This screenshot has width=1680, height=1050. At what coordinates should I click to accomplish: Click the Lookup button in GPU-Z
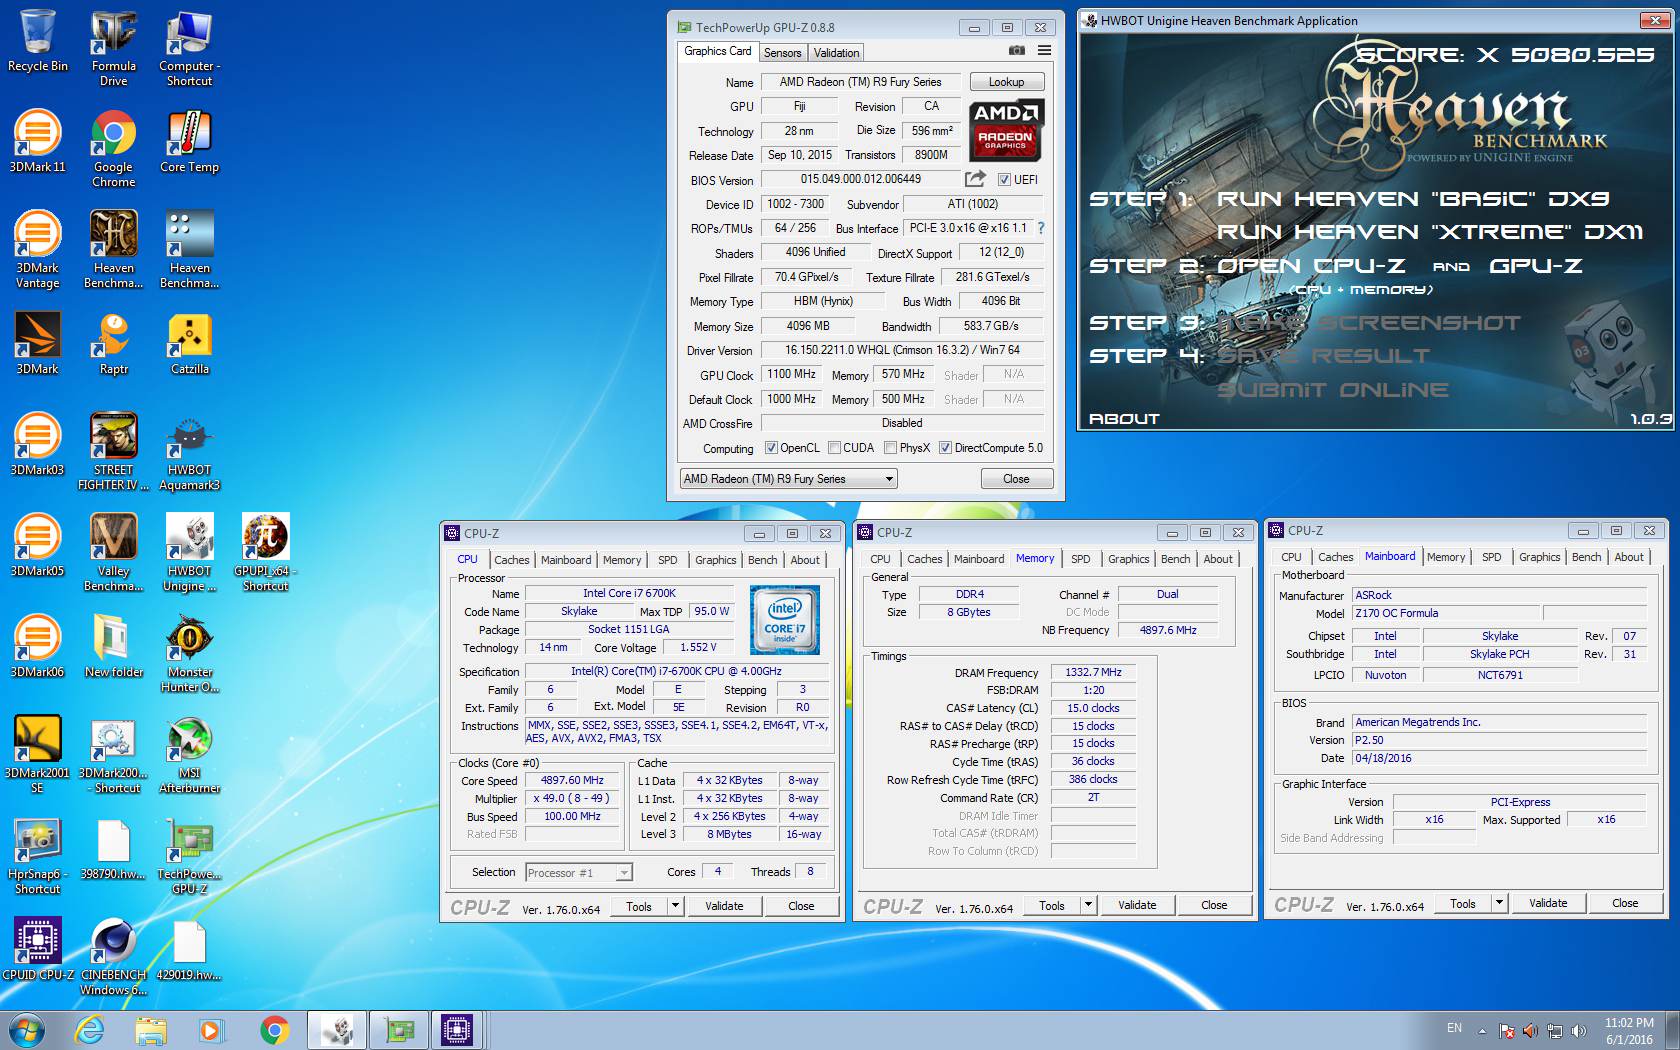click(x=1006, y=82)
